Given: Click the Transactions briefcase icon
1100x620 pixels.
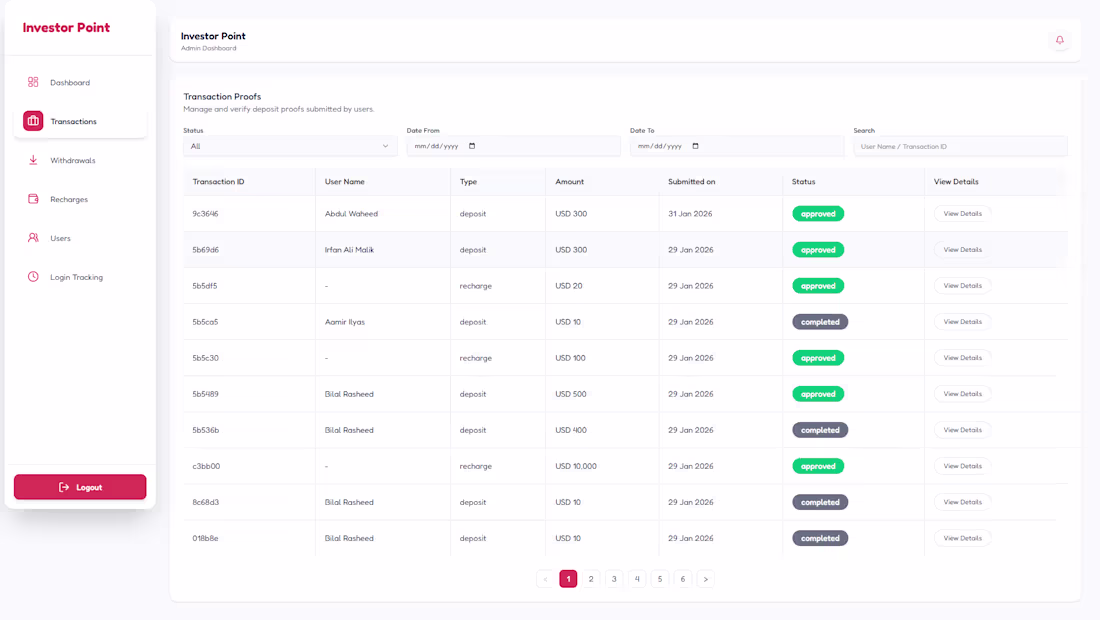Looking at the screenshot, I should coord(33,121).
